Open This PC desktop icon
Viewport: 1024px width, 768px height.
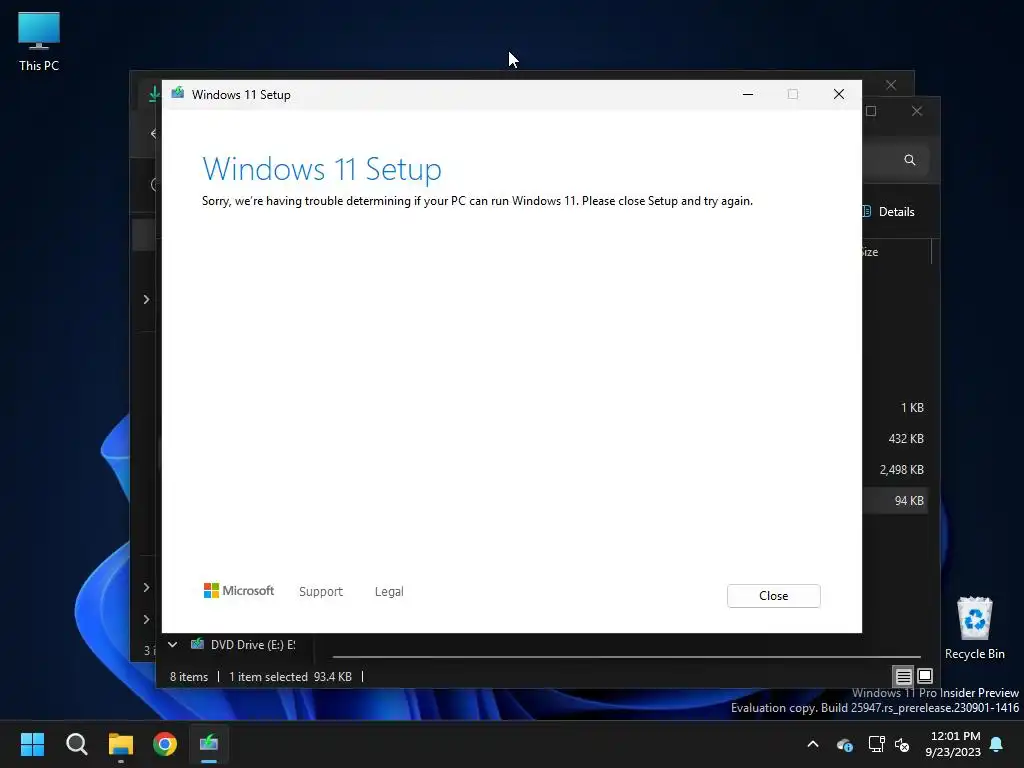coord(39,42)
